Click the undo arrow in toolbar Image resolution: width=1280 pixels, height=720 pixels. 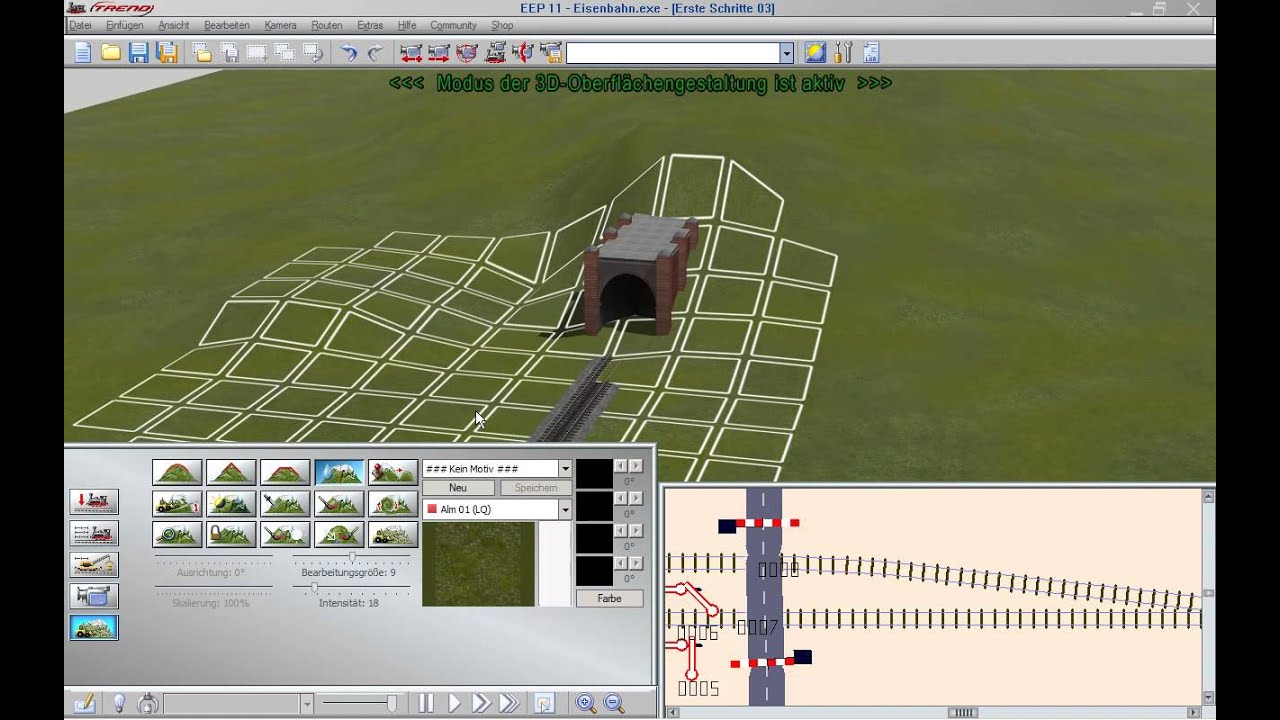(x=348, y=53)
